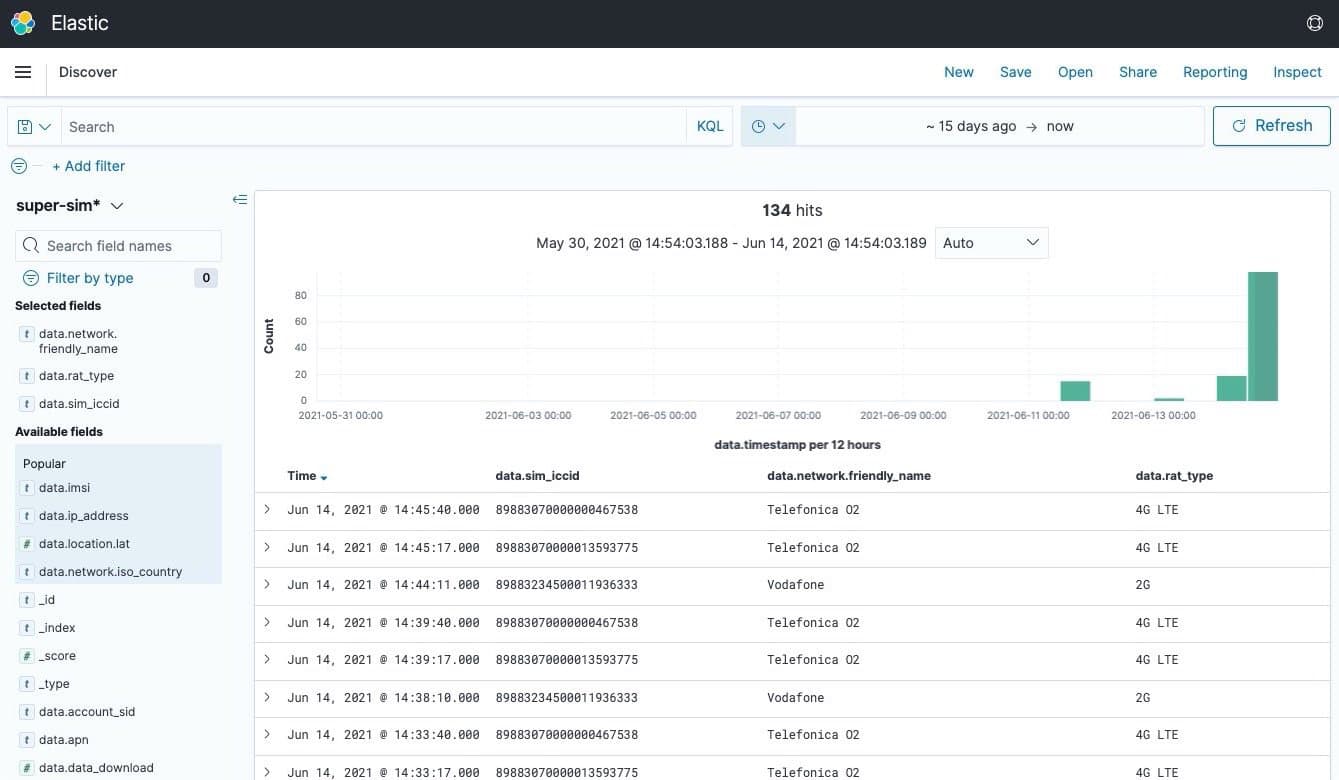Open the Share menu
The width and height of the screenshot is (1339, 780).
(1137, 72)
